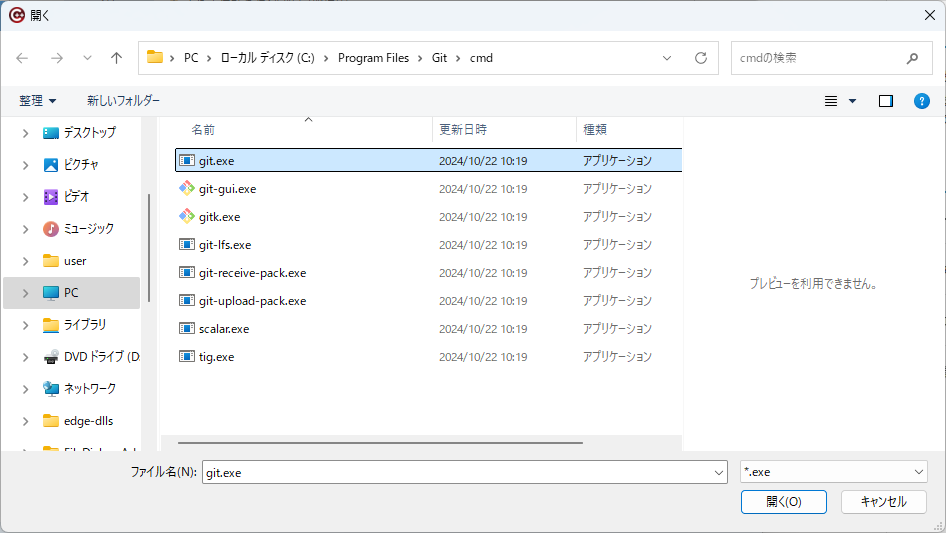Image resolution: width=946 pixels, height=533 pixels.
Task: Select gitk.exe file icon
Action: tap(186, 216)
